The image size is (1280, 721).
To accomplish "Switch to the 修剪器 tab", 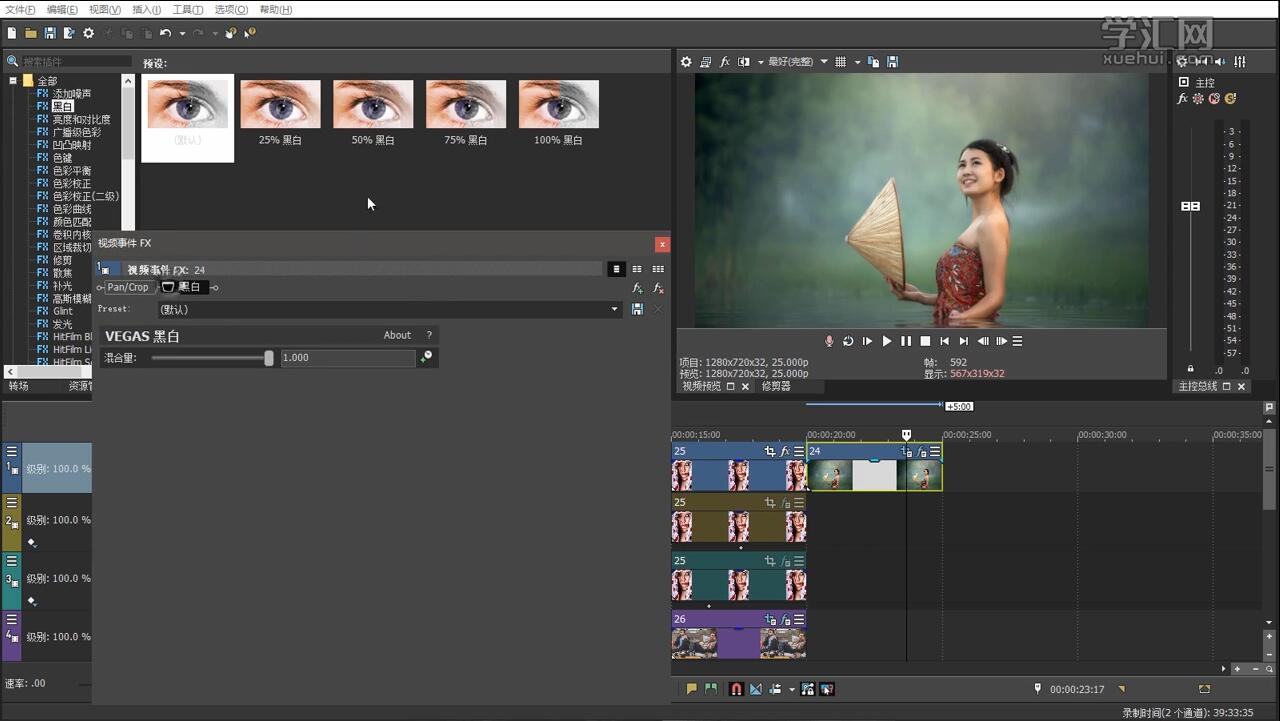I will tap(776, 386).
